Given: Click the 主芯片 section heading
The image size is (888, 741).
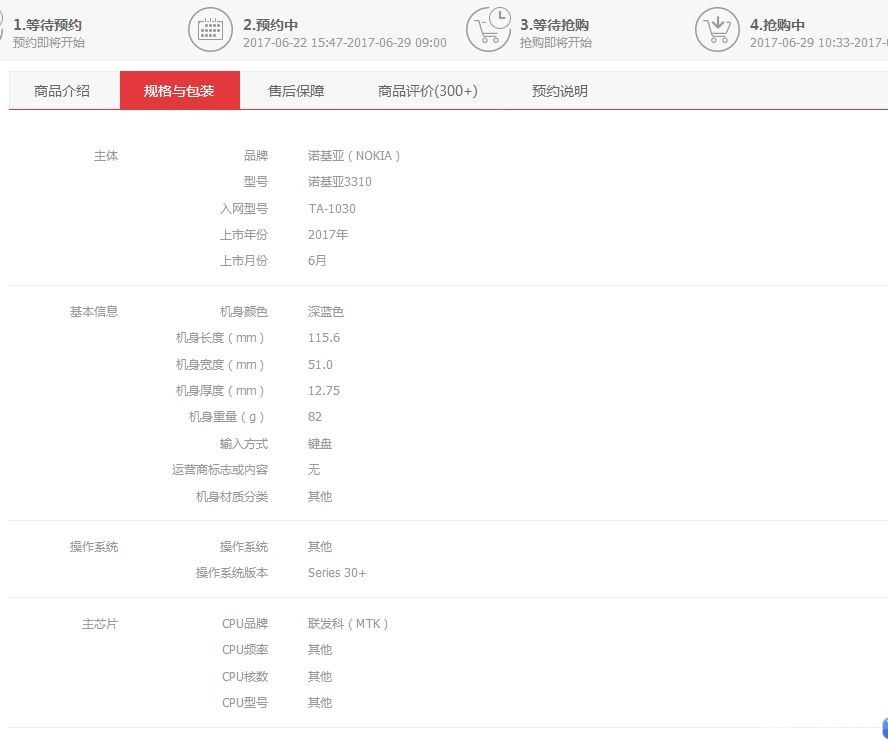Looking at the screenshot, I should point(100,624).
